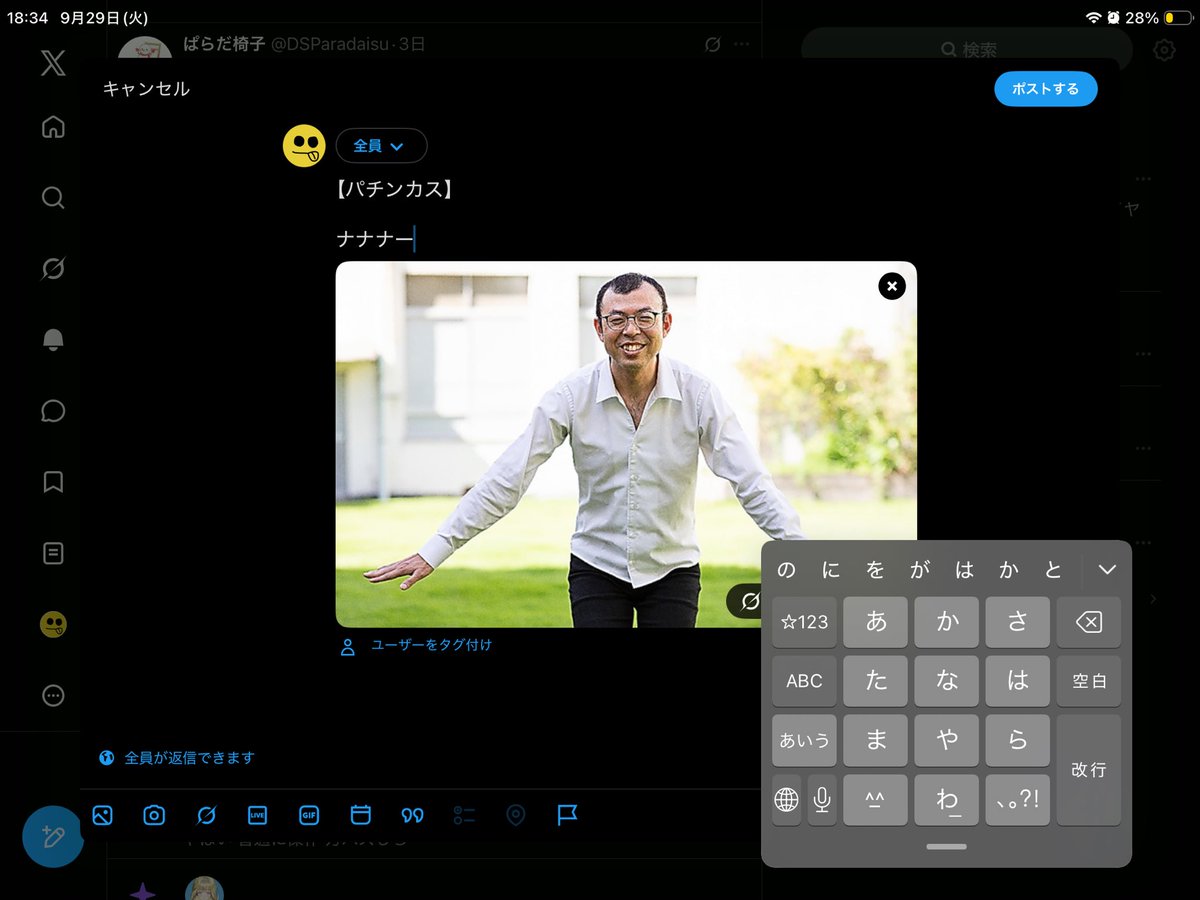Tap the は key on keyboard
Image resolution: width=1200 pixels, height=900 pixels.
pyautogui.click(x=1018, y=681)
